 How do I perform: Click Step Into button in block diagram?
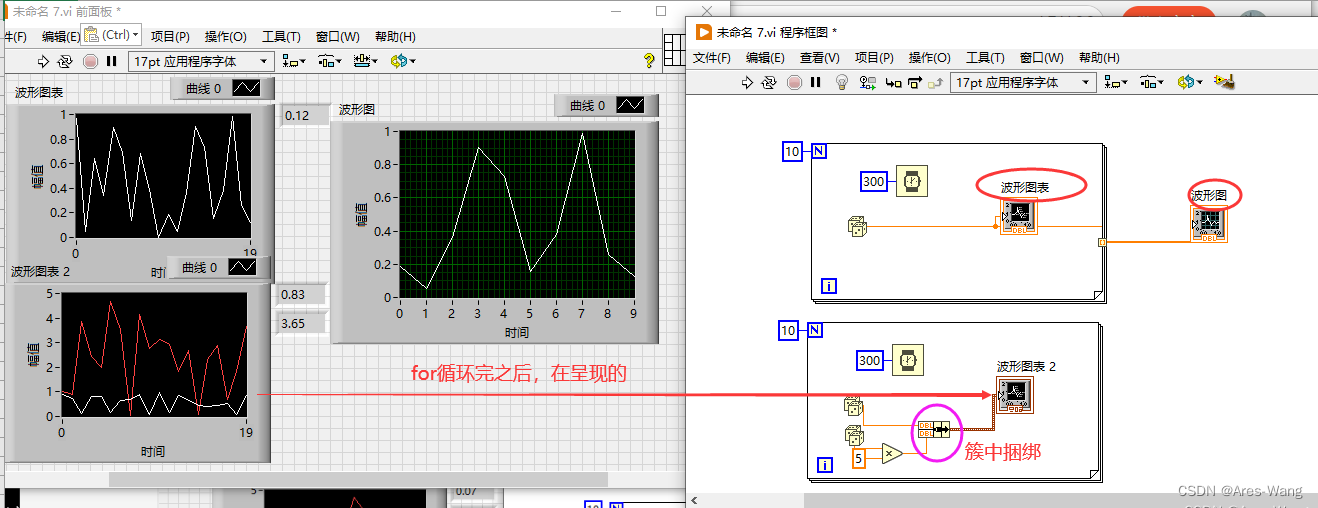(x=893, y=83)
